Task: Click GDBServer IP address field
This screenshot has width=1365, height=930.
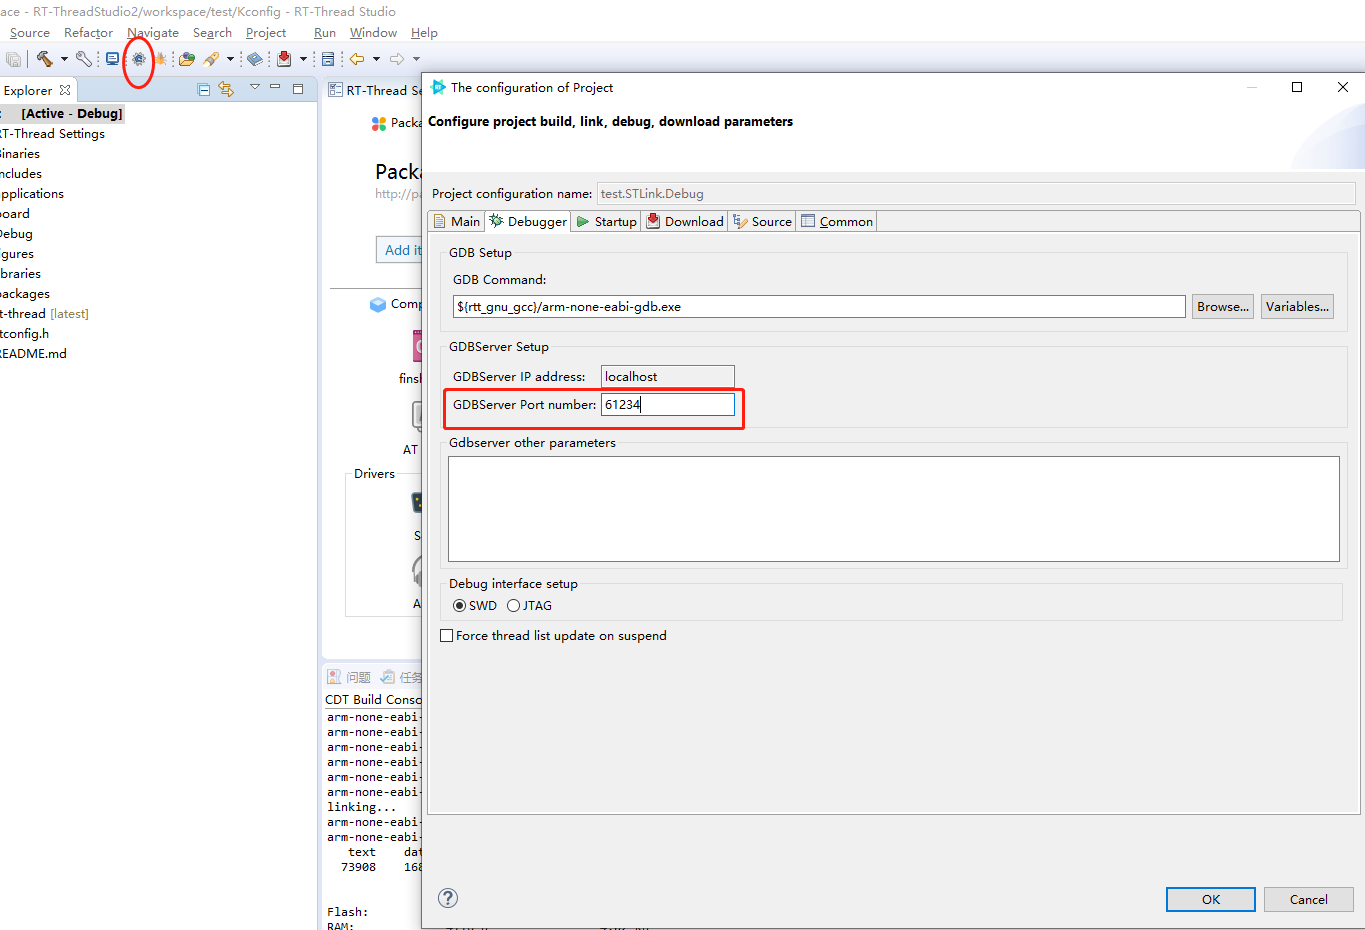Action: [x=668, y=376]
